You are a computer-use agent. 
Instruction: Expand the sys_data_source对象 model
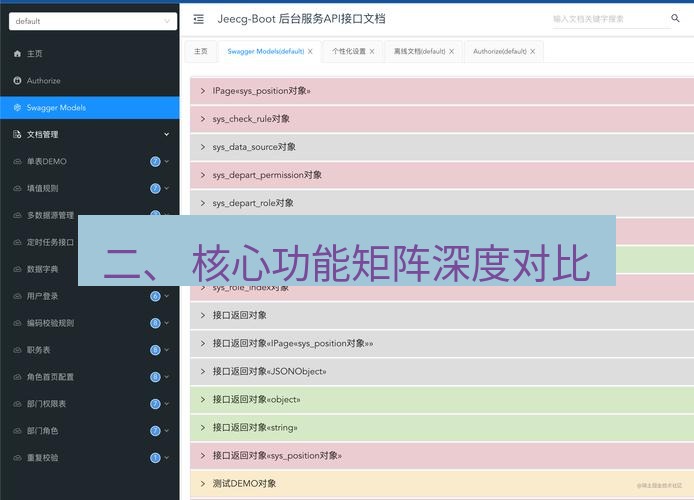pos(442,147)
